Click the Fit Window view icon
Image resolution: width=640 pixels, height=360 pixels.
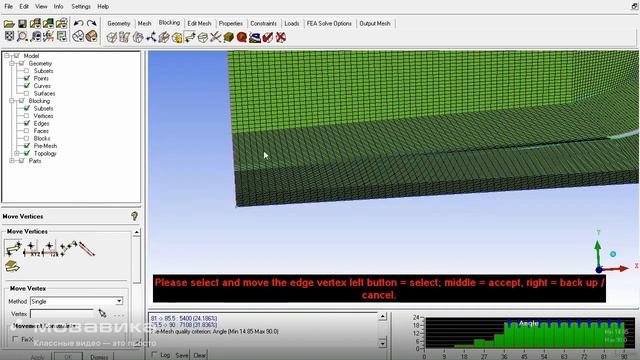coord(9,37)
